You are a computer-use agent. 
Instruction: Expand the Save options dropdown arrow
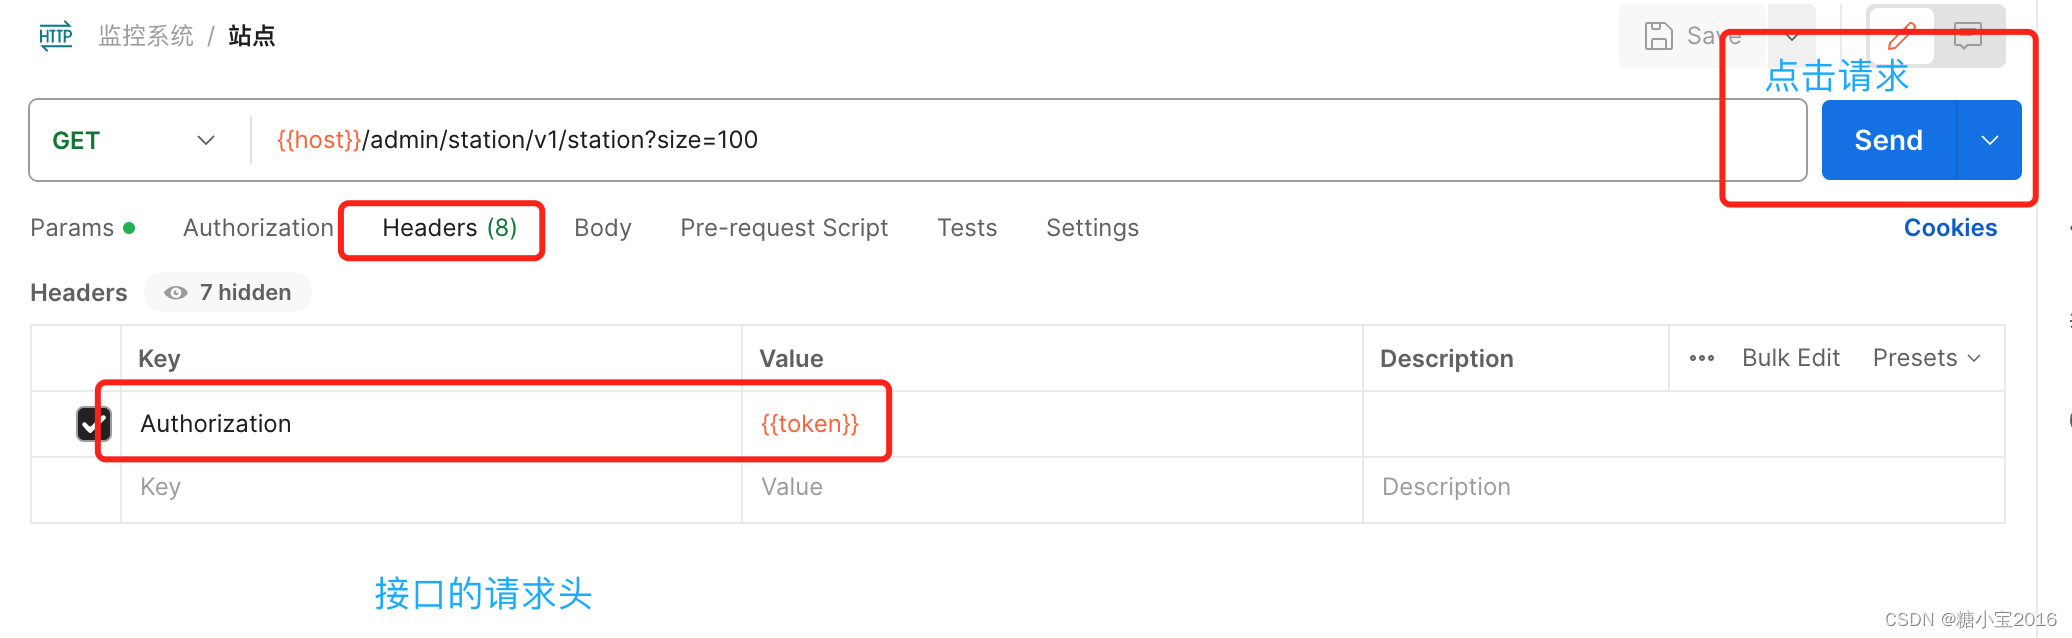pyautogui.click(x=1792, y=36)
